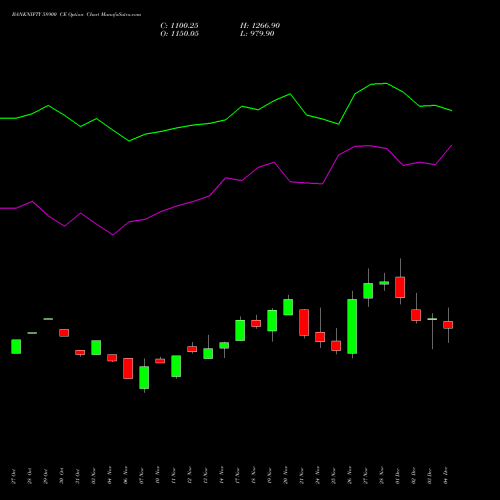Click the 17 Nov date label

pyautogui.click(x=238, y=476)
